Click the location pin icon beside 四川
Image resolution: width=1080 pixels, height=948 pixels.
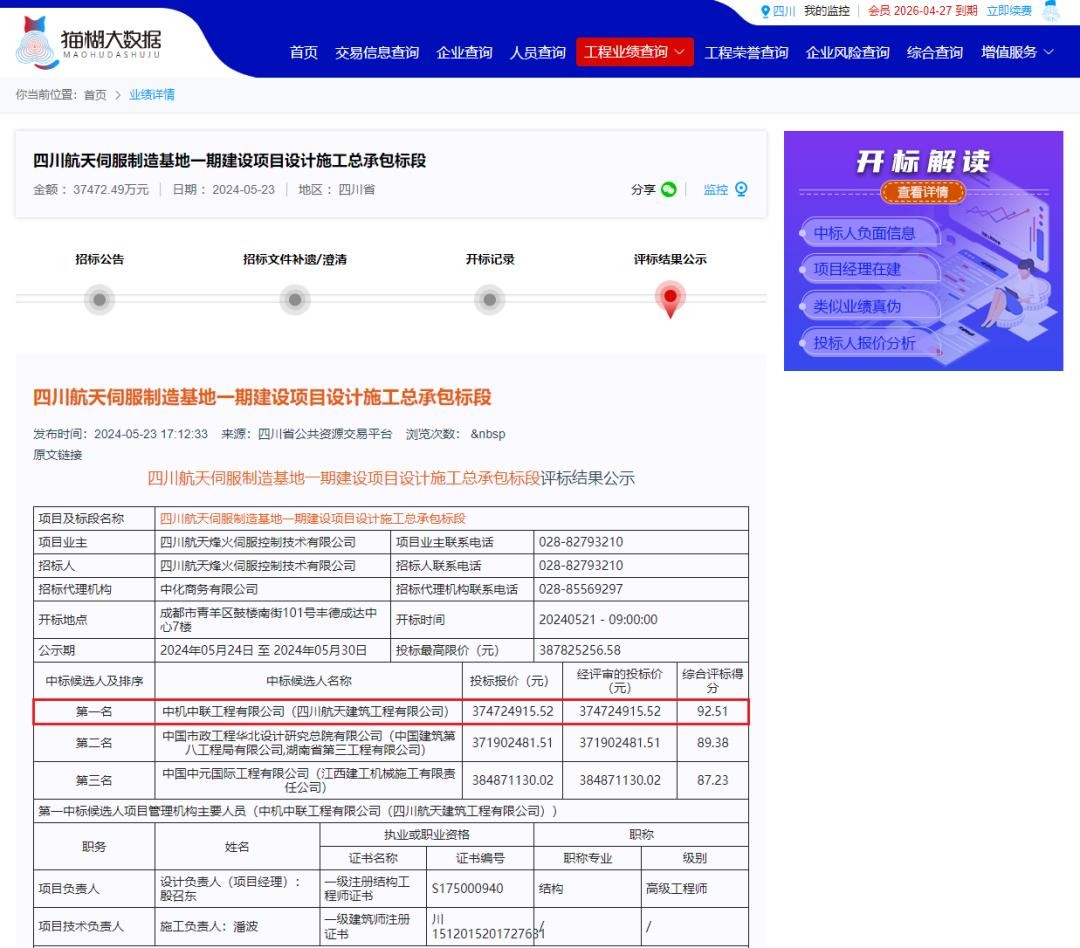click(766, 11)
